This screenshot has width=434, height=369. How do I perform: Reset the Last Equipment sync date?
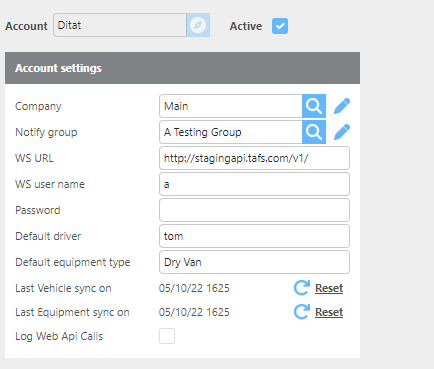click(329, 312)
